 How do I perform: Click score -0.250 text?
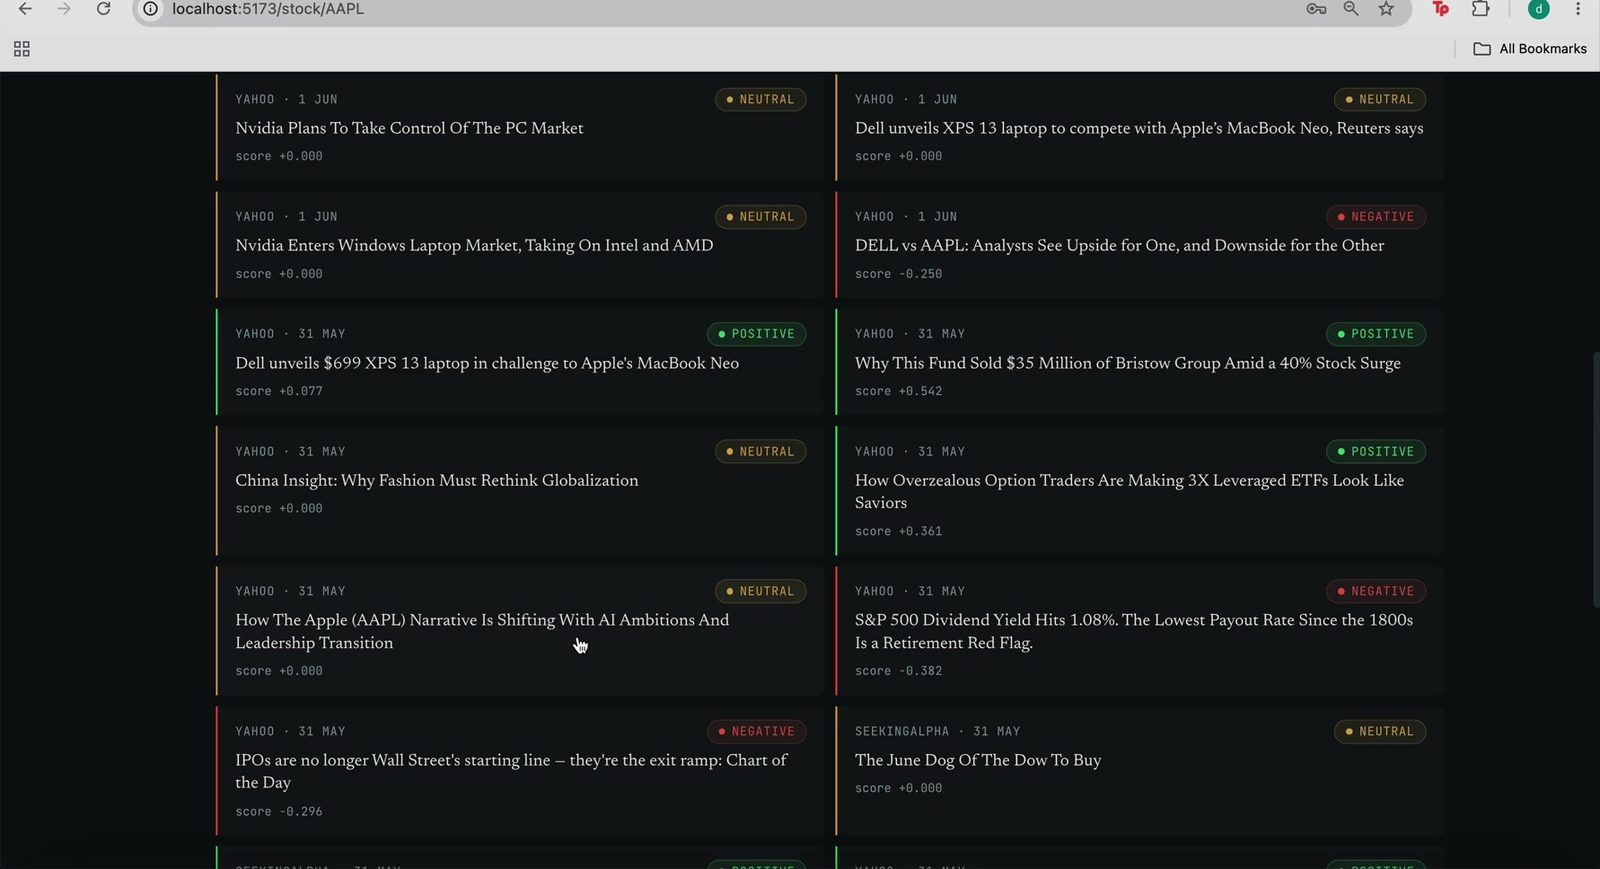coord(898,274)
